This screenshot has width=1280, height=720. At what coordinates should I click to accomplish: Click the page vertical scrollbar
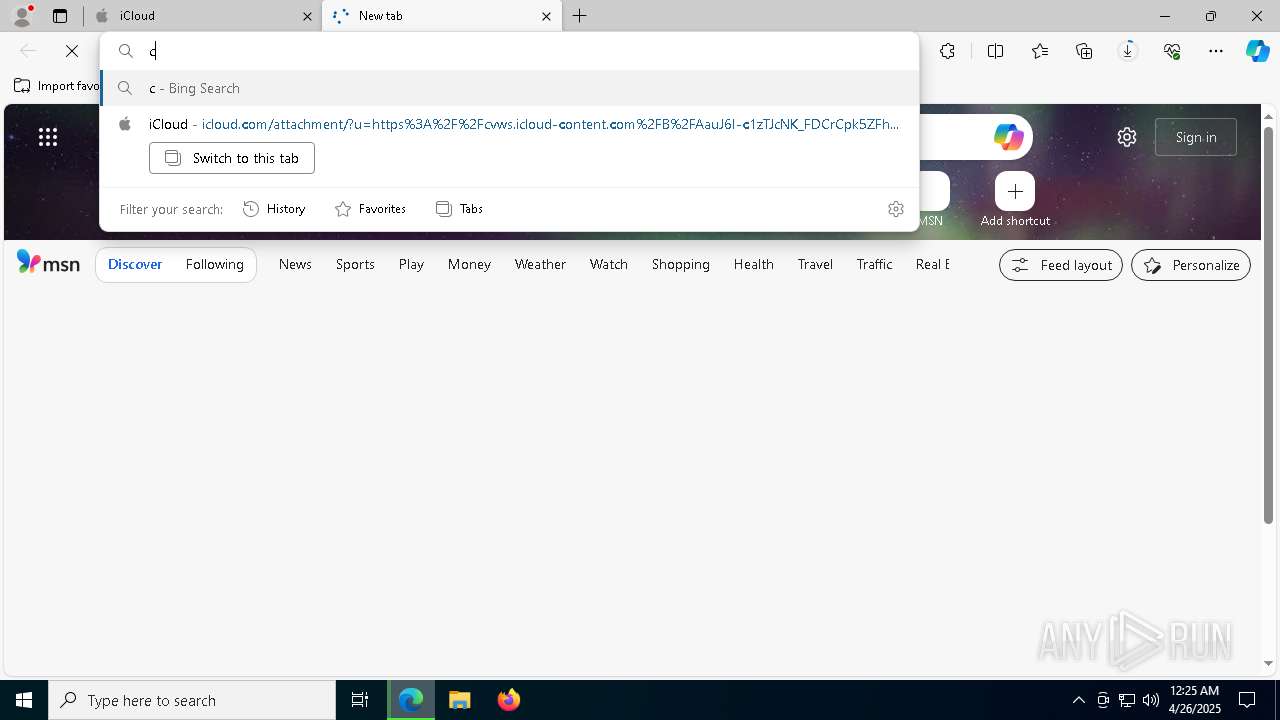pos(1269,325)
